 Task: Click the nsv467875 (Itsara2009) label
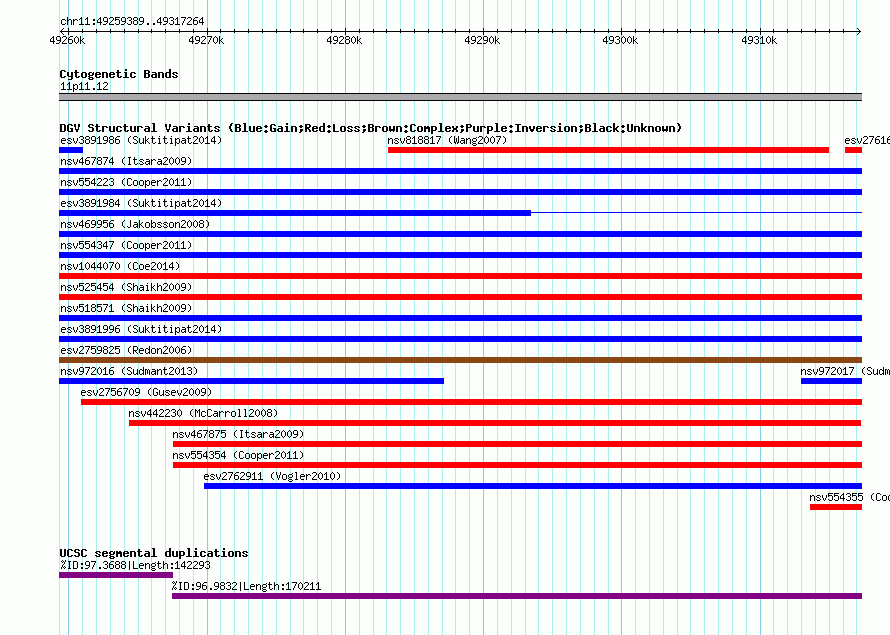click(238, 434)
